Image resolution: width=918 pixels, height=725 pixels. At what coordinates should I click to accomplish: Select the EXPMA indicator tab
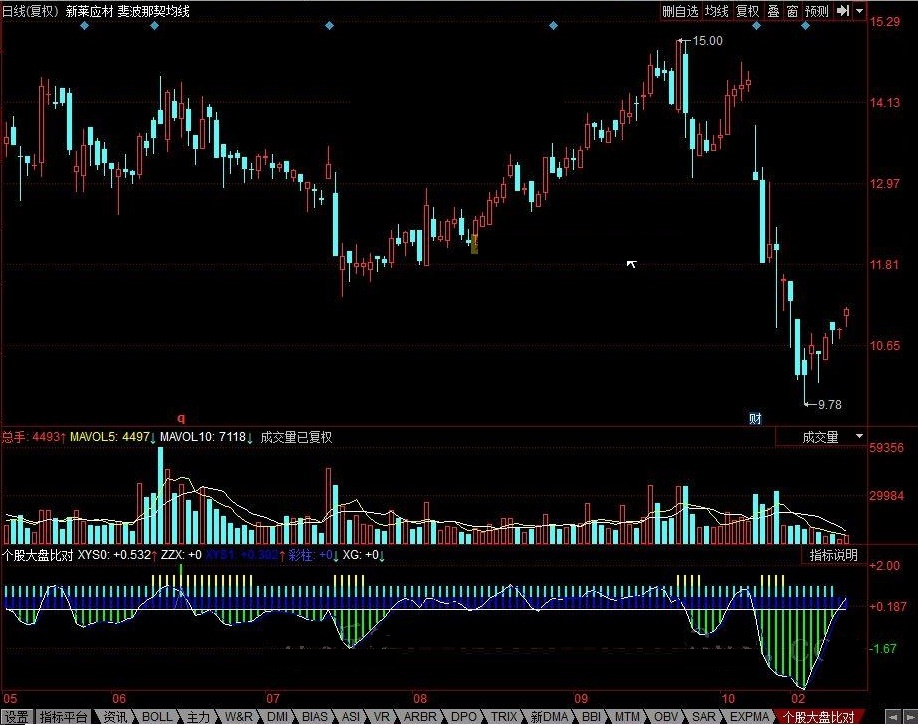click(749, 717)
